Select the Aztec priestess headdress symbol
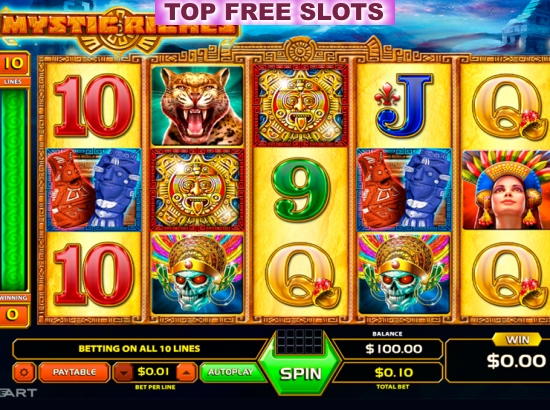The width and height of the screenshot is (550, 410). tap(506, 190)
